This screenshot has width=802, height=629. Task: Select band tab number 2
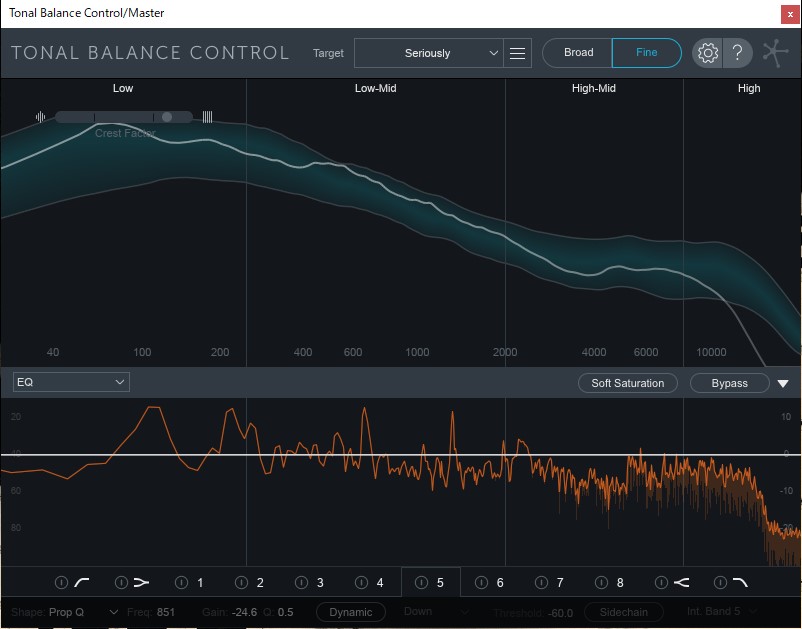260,582
